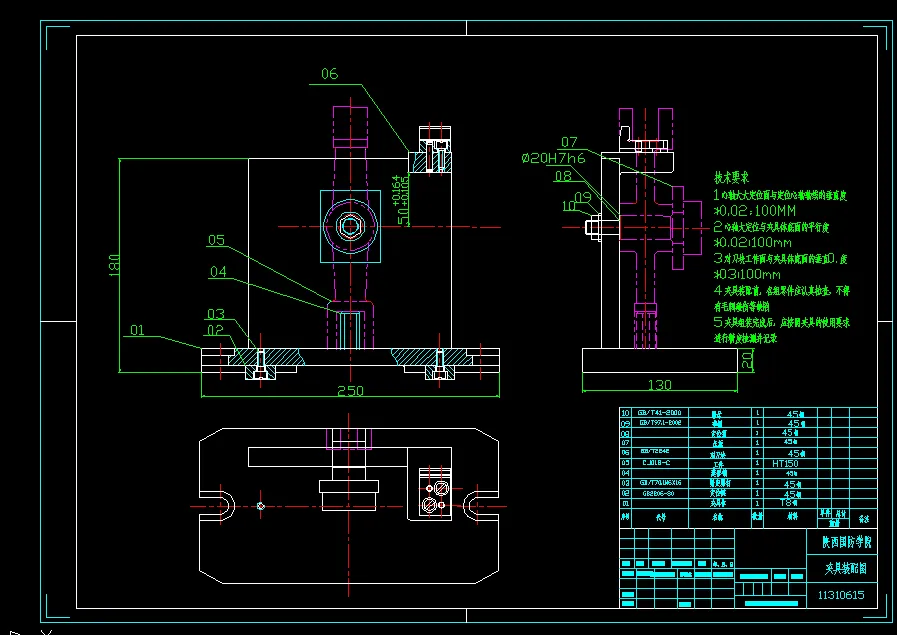897x635 pixels.
Task: Select the balloon label 08 in side view
Action: point(563,176)
